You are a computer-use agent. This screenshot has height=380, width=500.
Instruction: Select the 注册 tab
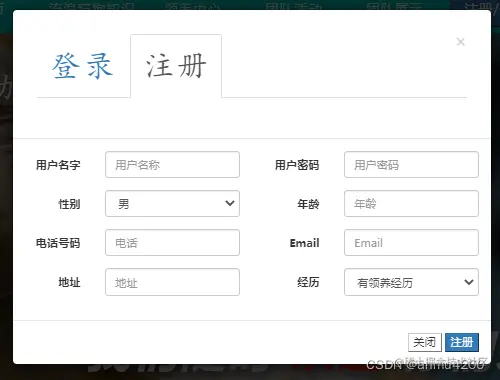[x=176, y=66]
